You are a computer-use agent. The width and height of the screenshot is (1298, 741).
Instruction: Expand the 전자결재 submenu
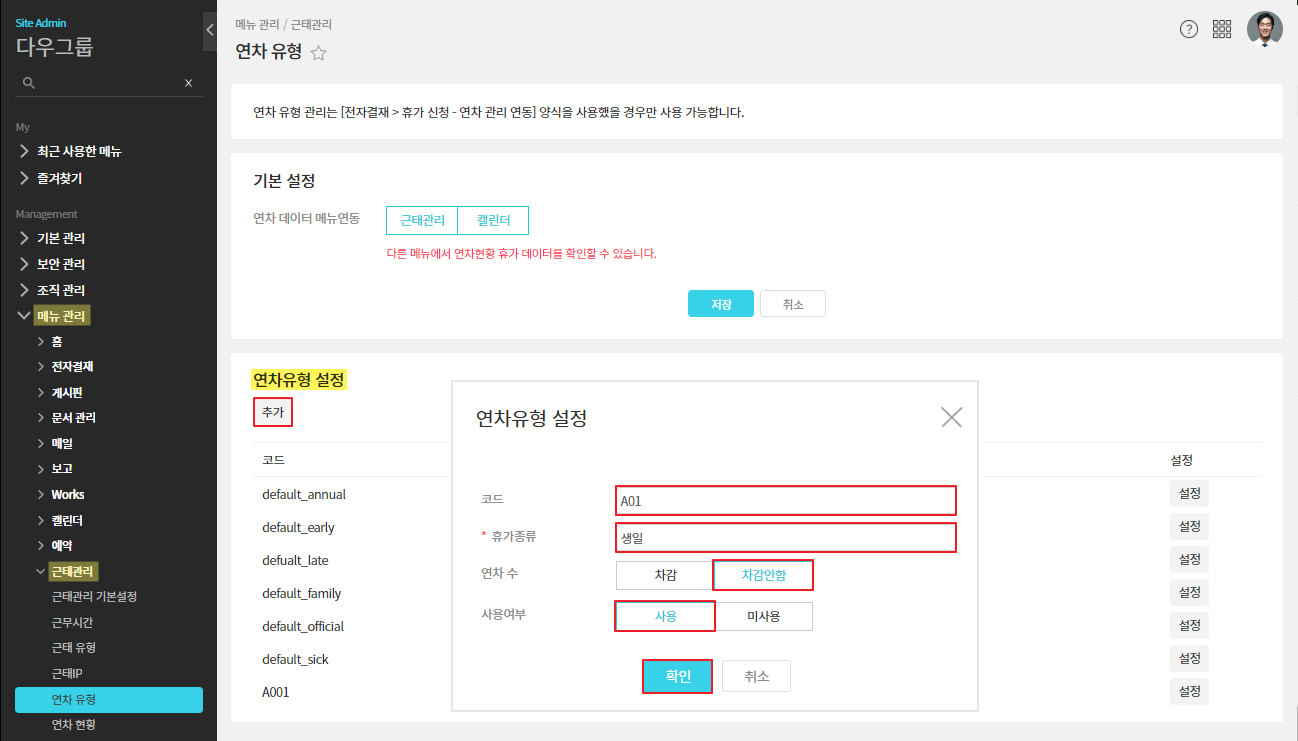(72, 367)
